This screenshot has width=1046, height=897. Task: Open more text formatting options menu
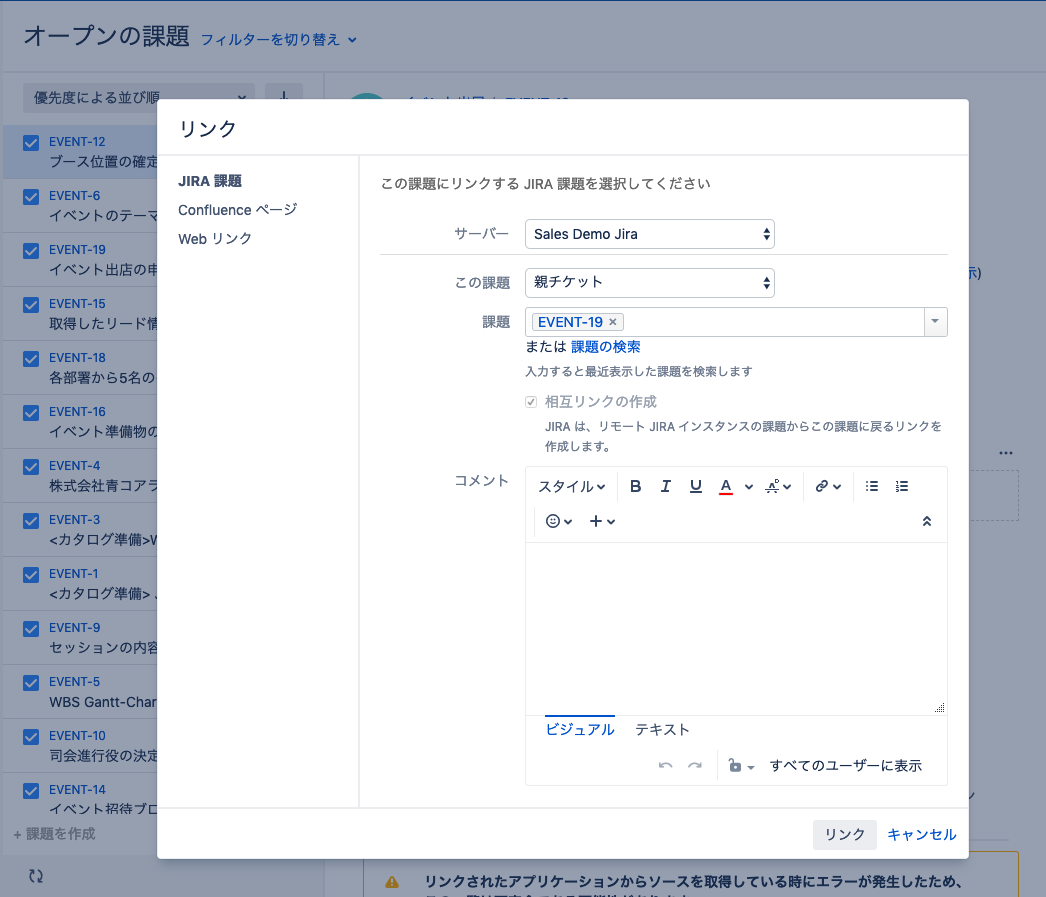778,486
